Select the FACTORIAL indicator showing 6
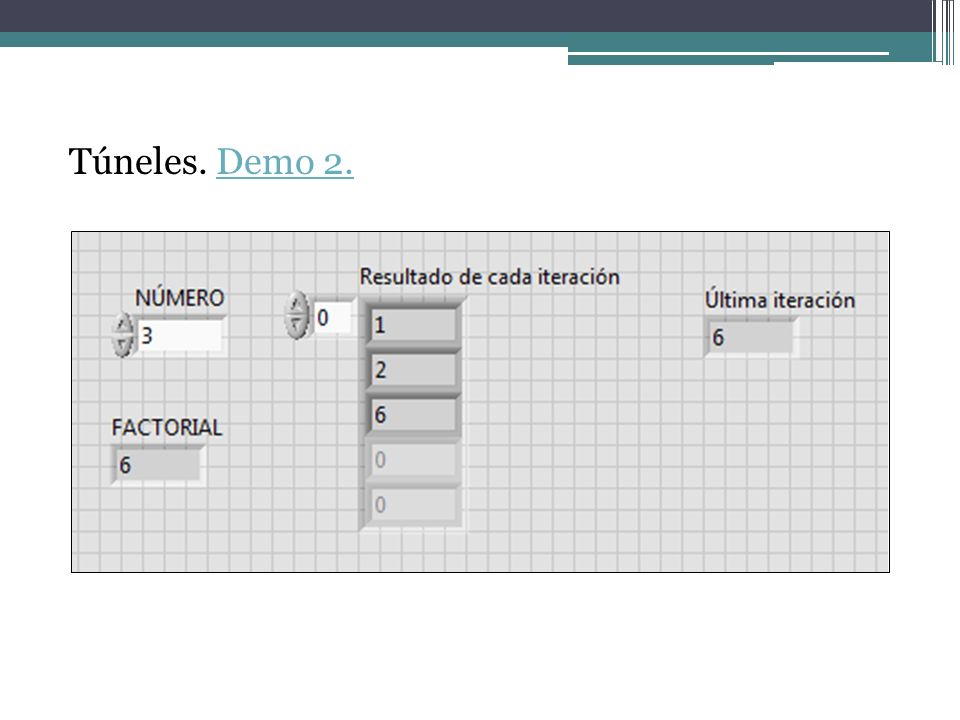This screenshot has width=960, height=720. [x=157, y=465]
